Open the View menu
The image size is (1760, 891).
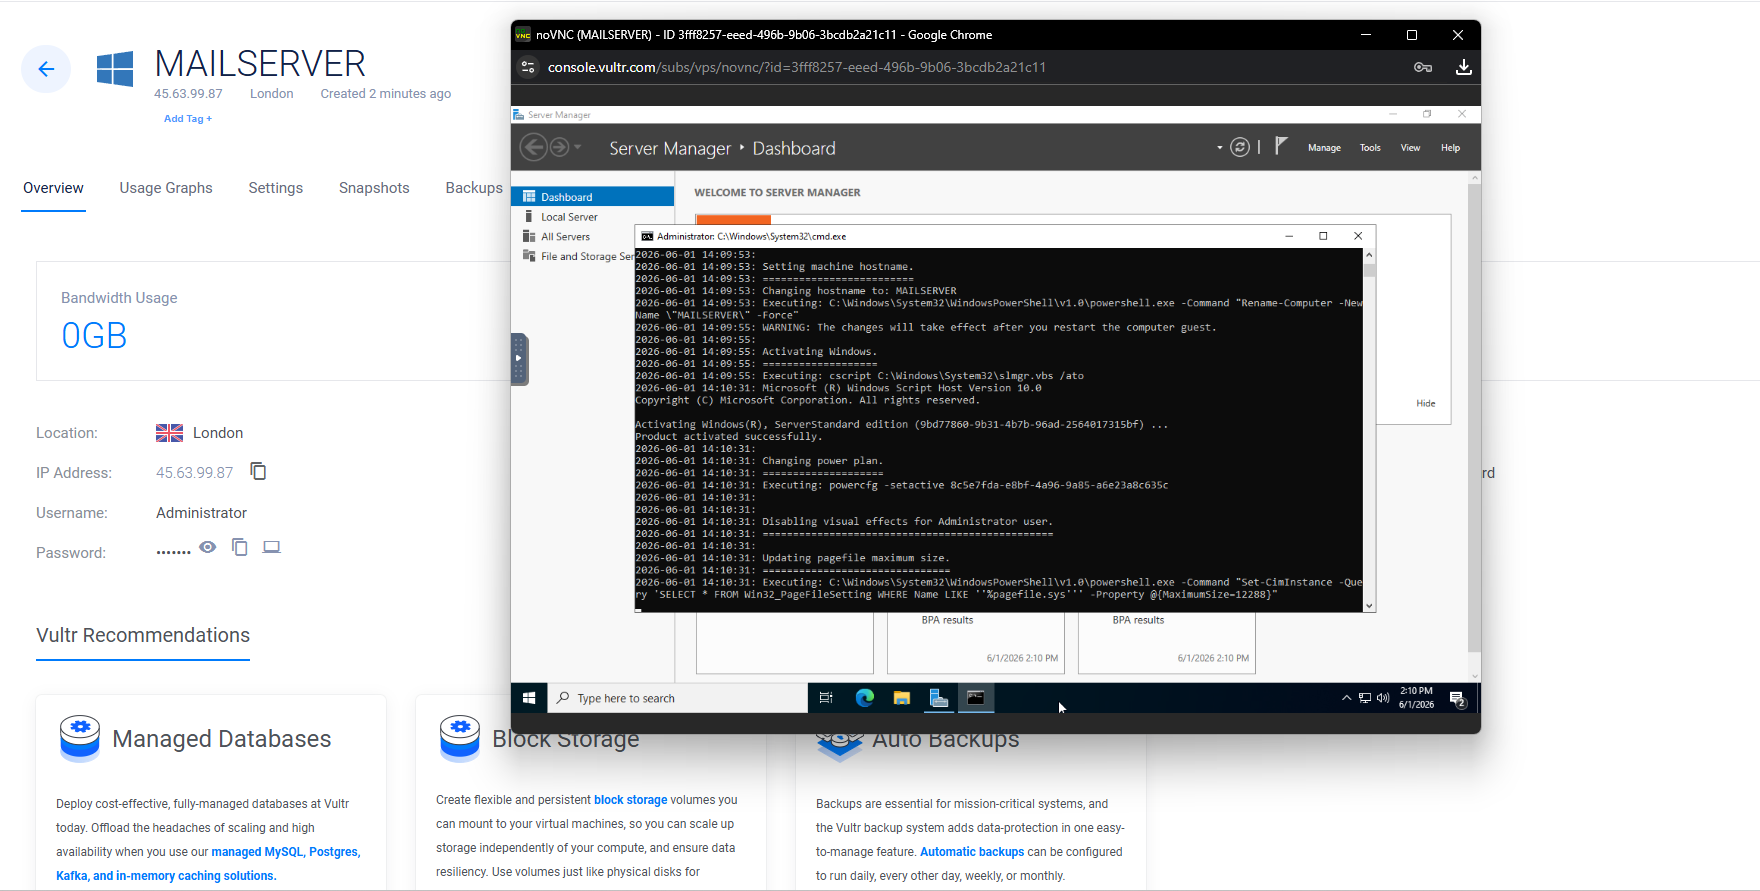[1410, 148]
